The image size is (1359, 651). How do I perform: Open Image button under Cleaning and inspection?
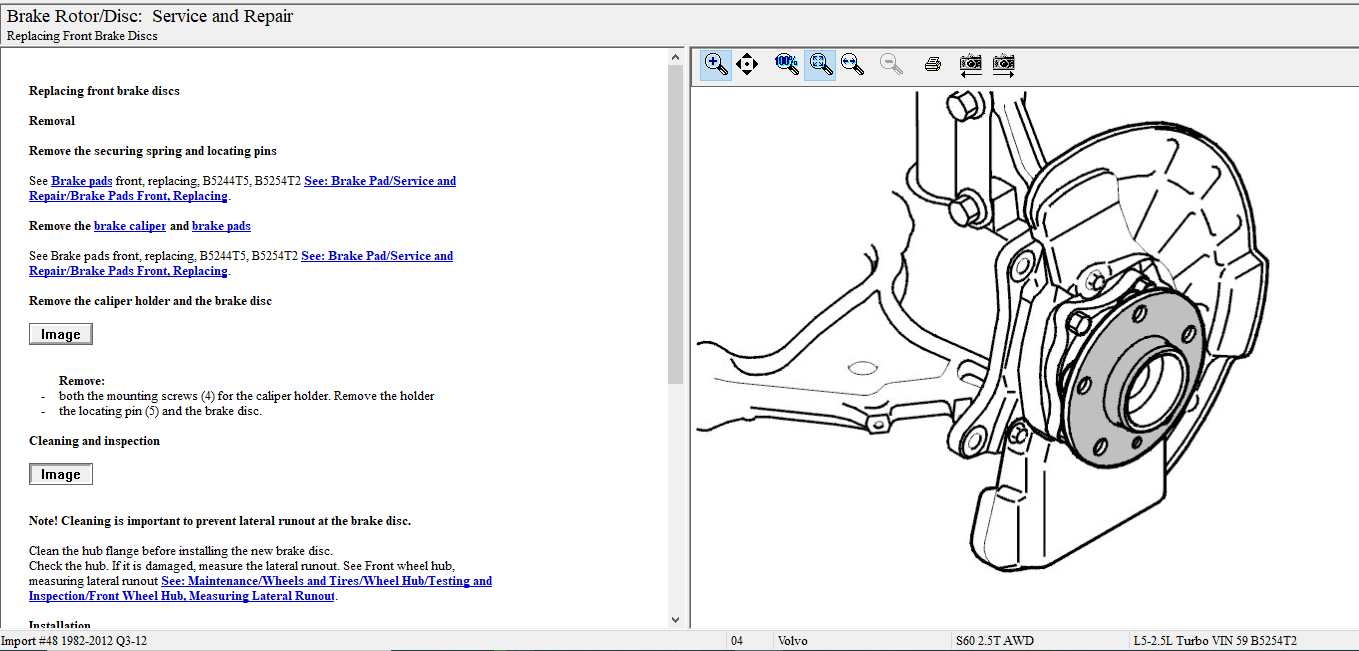[x=61, y=474]
